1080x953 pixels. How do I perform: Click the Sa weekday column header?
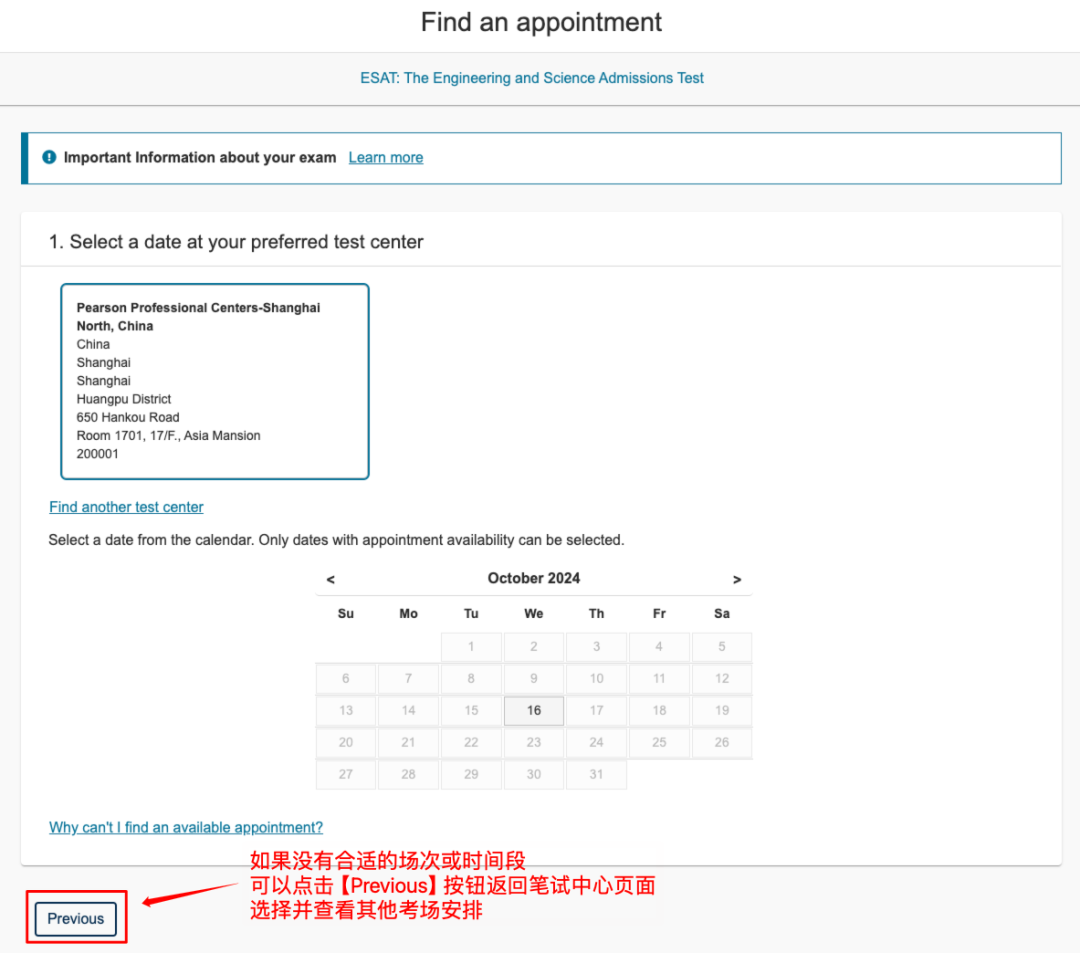click(x=722, y=614)
